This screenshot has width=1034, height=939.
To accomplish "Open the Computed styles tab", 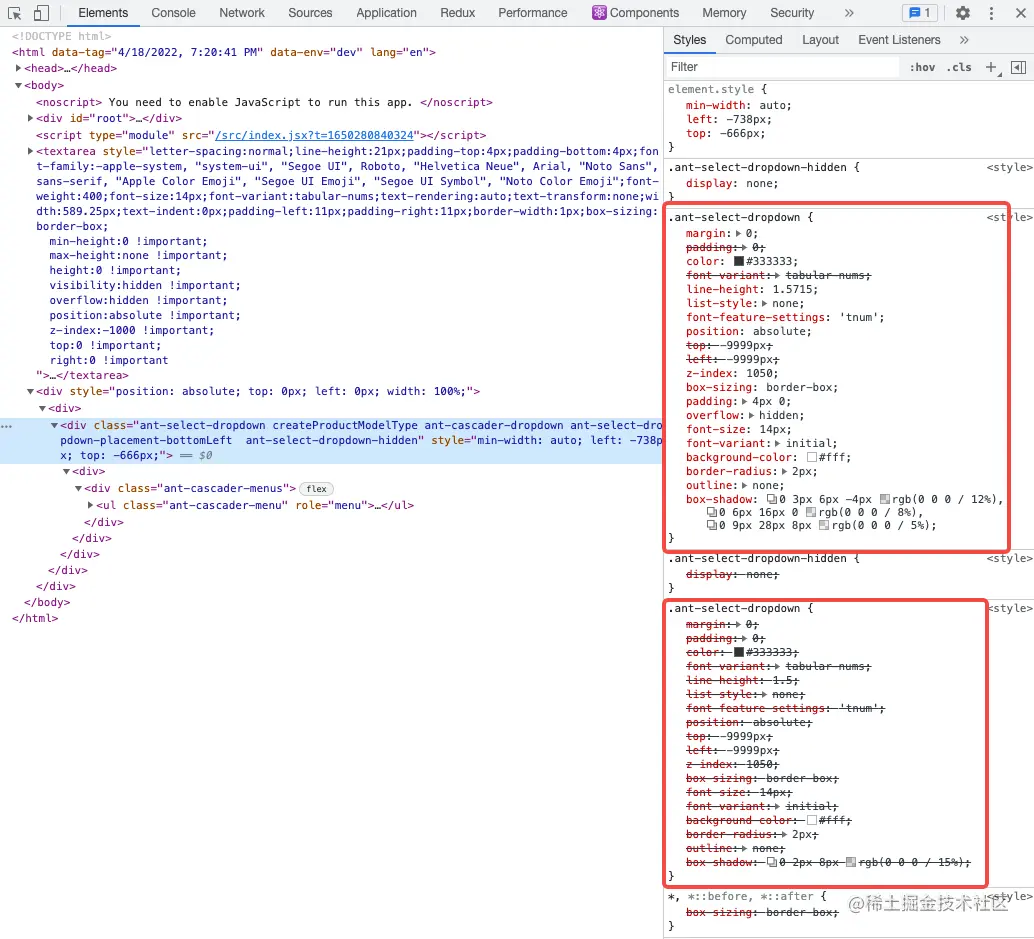I will click(753, 40).
